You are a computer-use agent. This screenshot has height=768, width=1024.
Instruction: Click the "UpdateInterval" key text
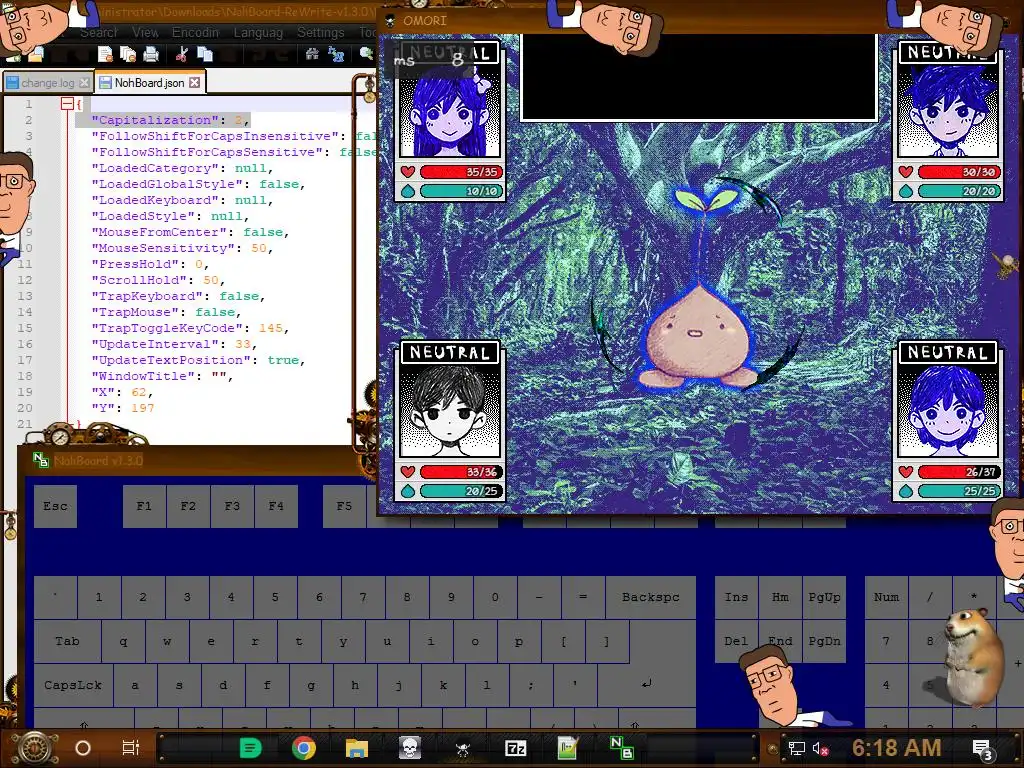[155, 344]
